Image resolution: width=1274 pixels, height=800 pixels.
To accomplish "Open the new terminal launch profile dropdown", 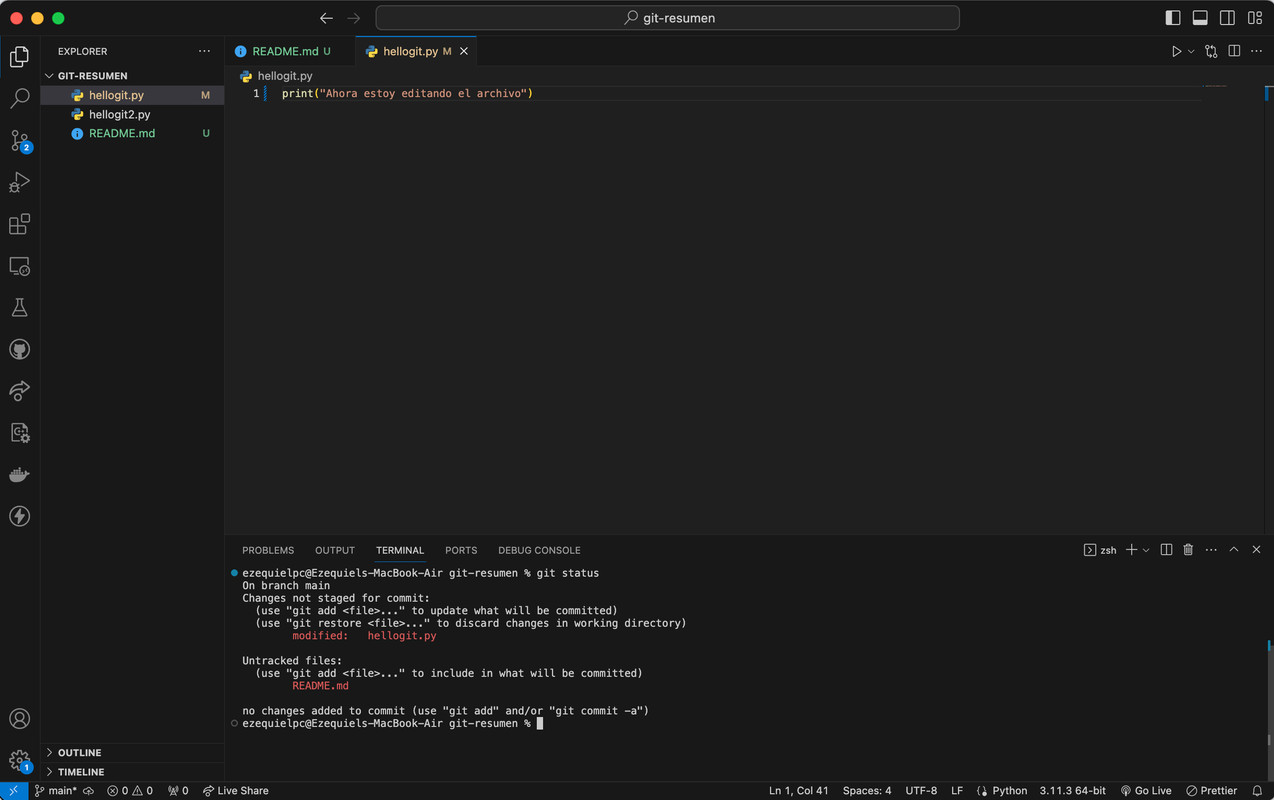I will point(1146,550).
